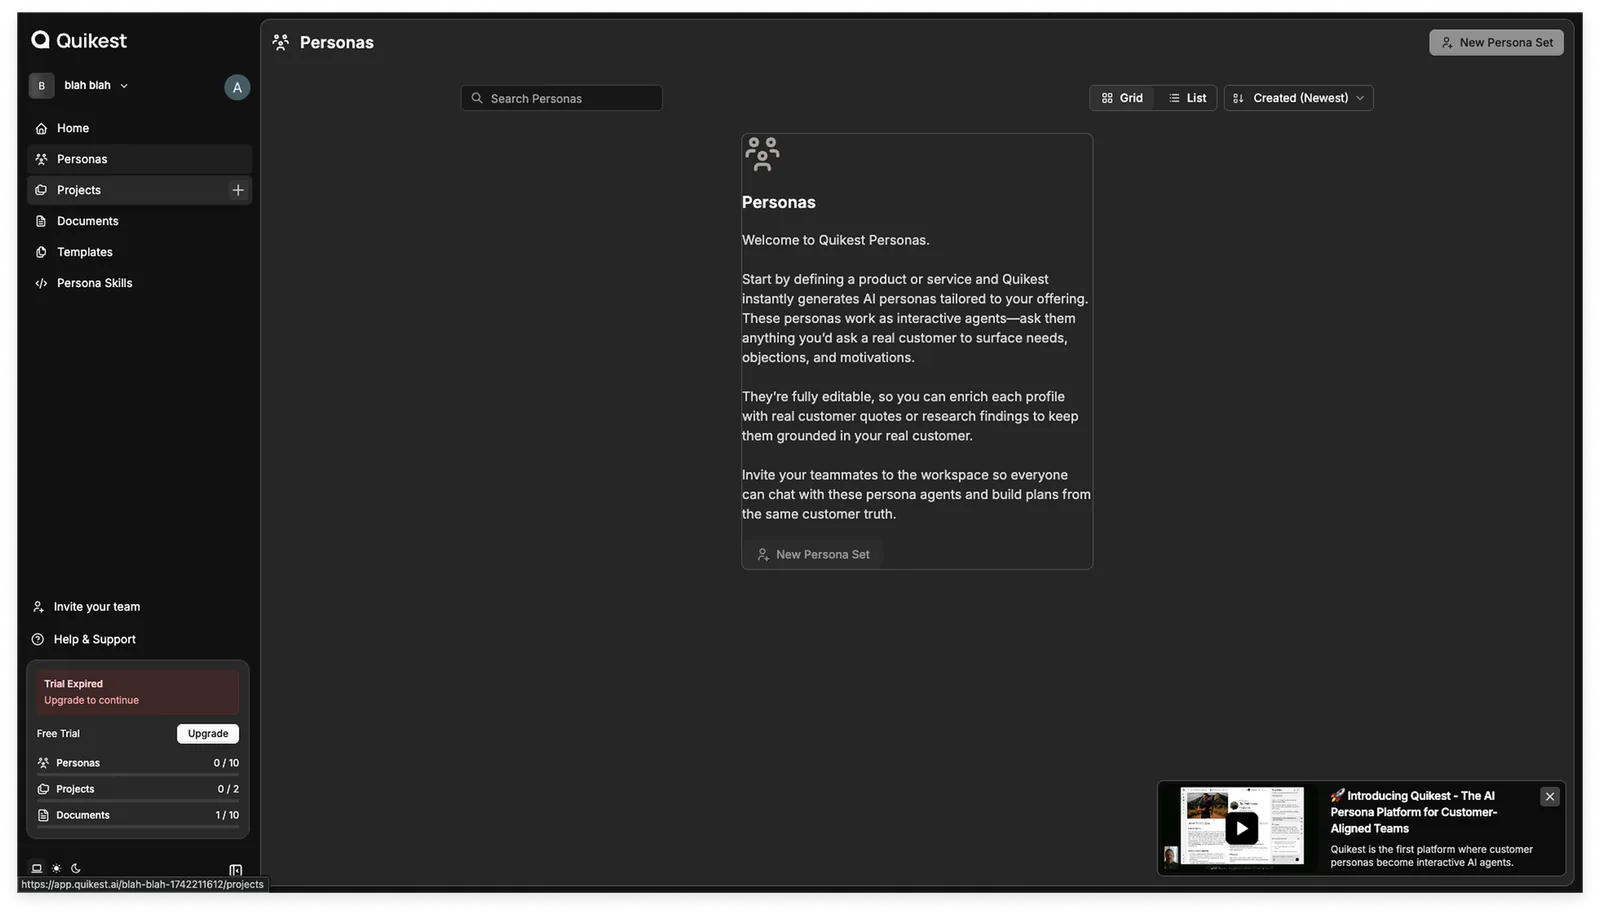The width and height of the screenshot is (1600, 915).
Task: Click the Documents usage bar showing 1 / 10
Action: tap(138, 818)
